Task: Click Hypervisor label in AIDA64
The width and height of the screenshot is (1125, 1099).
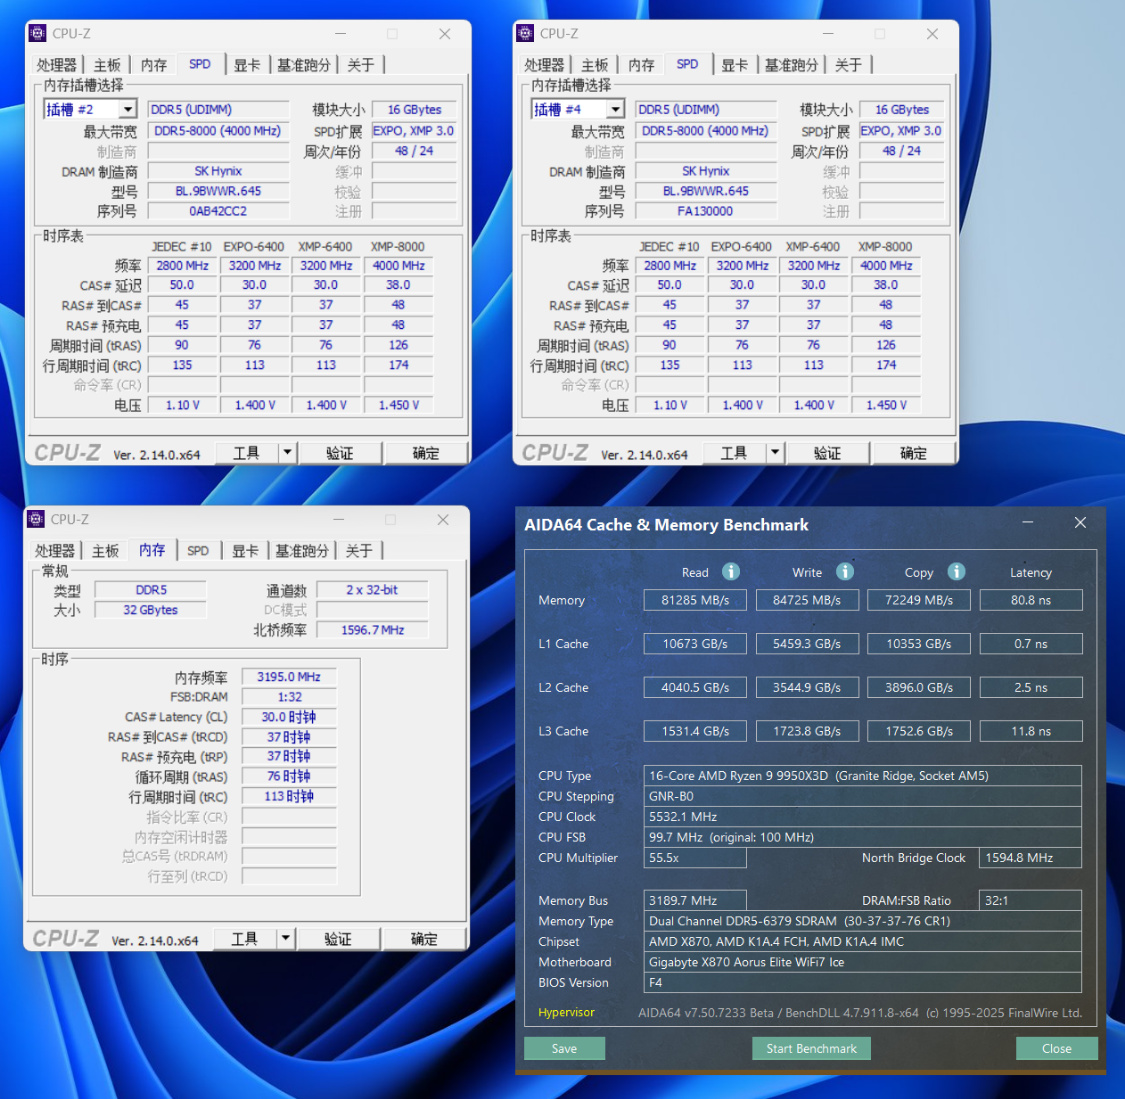Action: click(x=566, y=1012)
